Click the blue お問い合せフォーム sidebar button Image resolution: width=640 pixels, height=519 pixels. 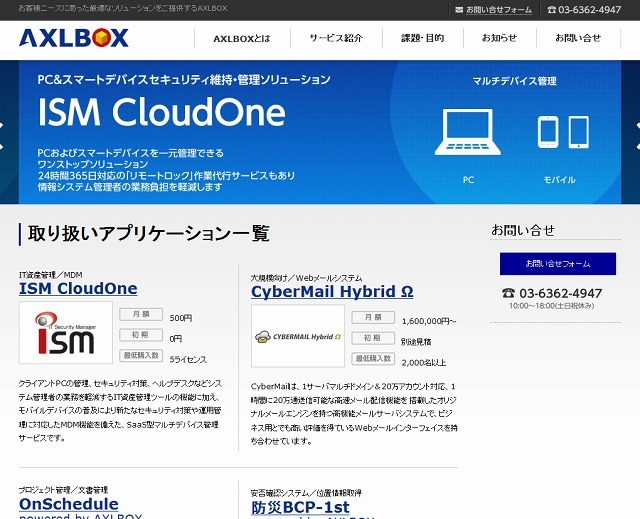[x=558, y=264]
